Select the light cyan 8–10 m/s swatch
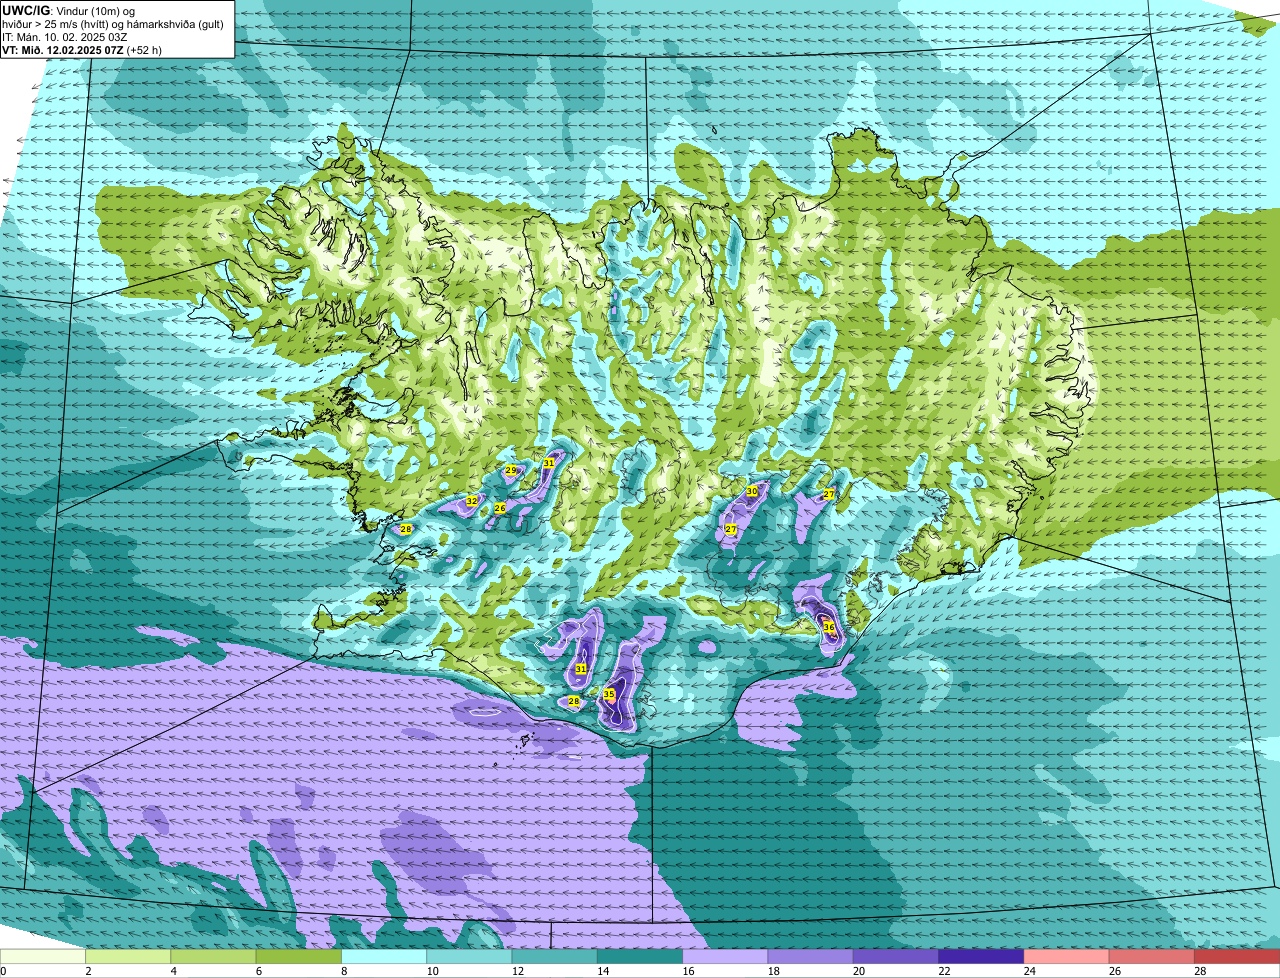The image size is (1280, 978). click(384, 956)
